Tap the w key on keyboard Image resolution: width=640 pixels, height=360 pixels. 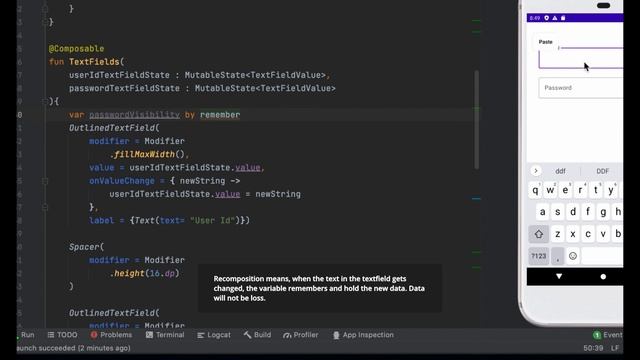click(x=550, y=190)
